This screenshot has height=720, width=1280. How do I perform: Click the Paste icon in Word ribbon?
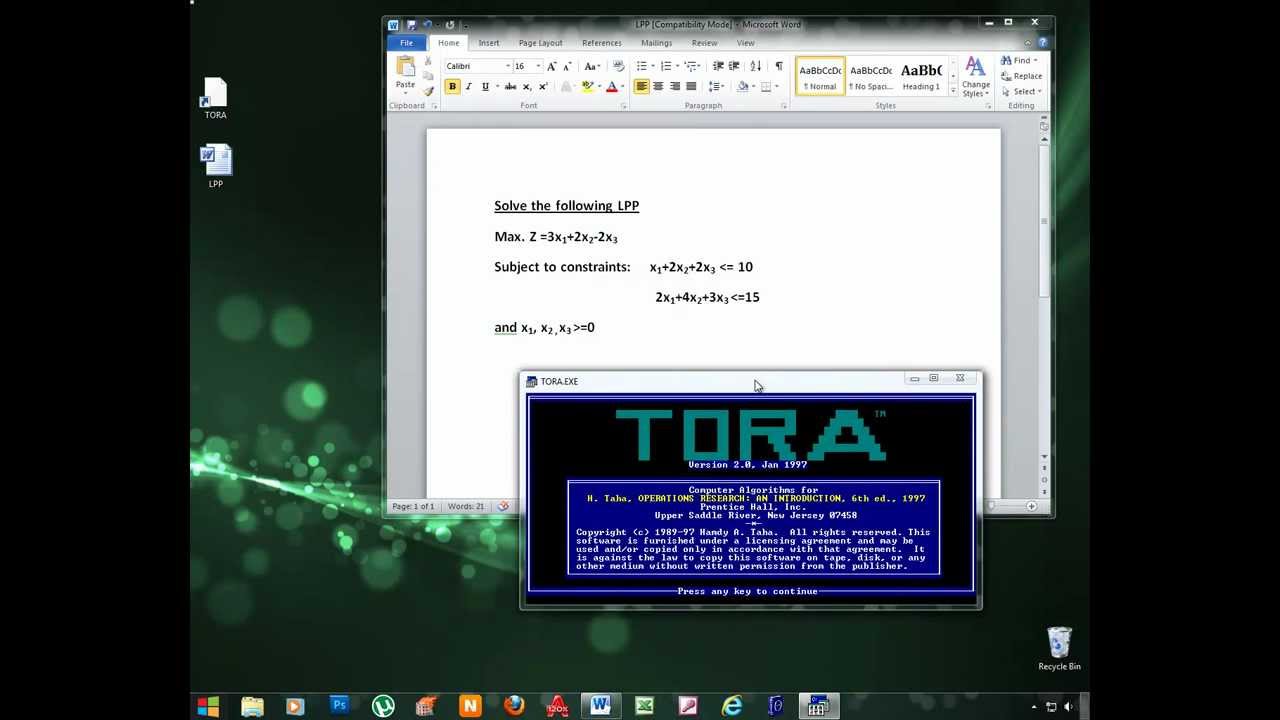coord(405,67)
